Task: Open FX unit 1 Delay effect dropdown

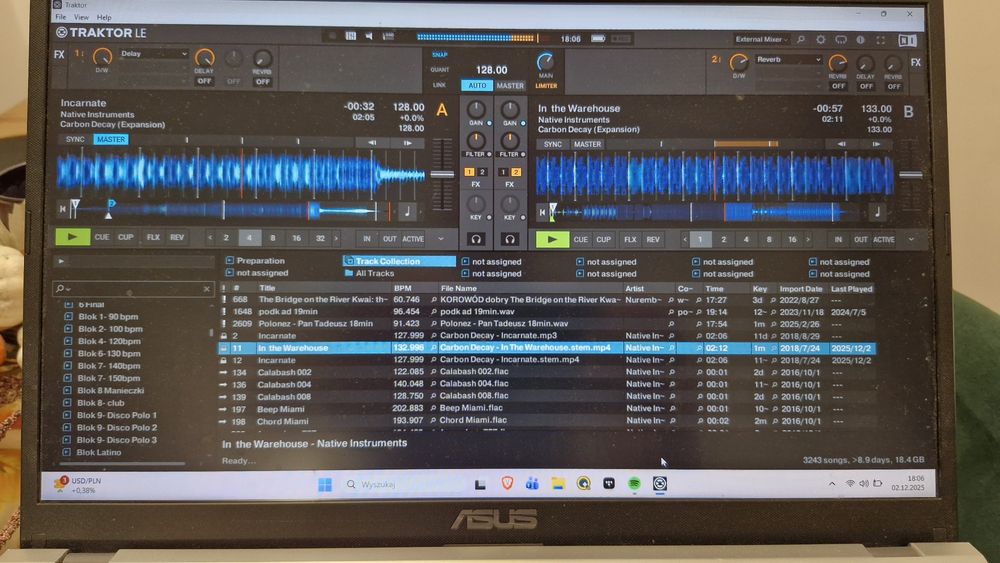Action: click(154, 54)
